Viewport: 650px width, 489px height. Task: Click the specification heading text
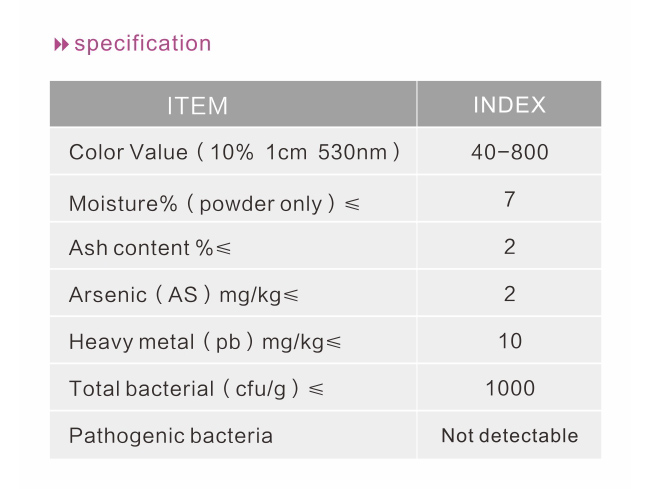[x=143, y=44]
